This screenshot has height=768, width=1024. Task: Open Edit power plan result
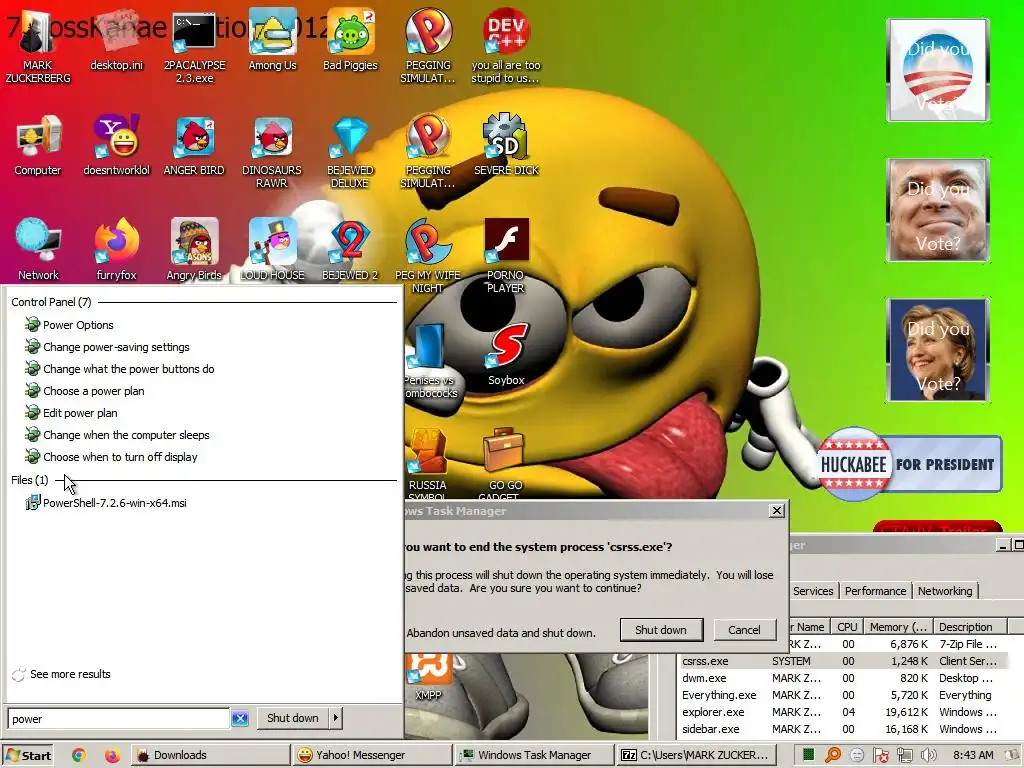80,413
